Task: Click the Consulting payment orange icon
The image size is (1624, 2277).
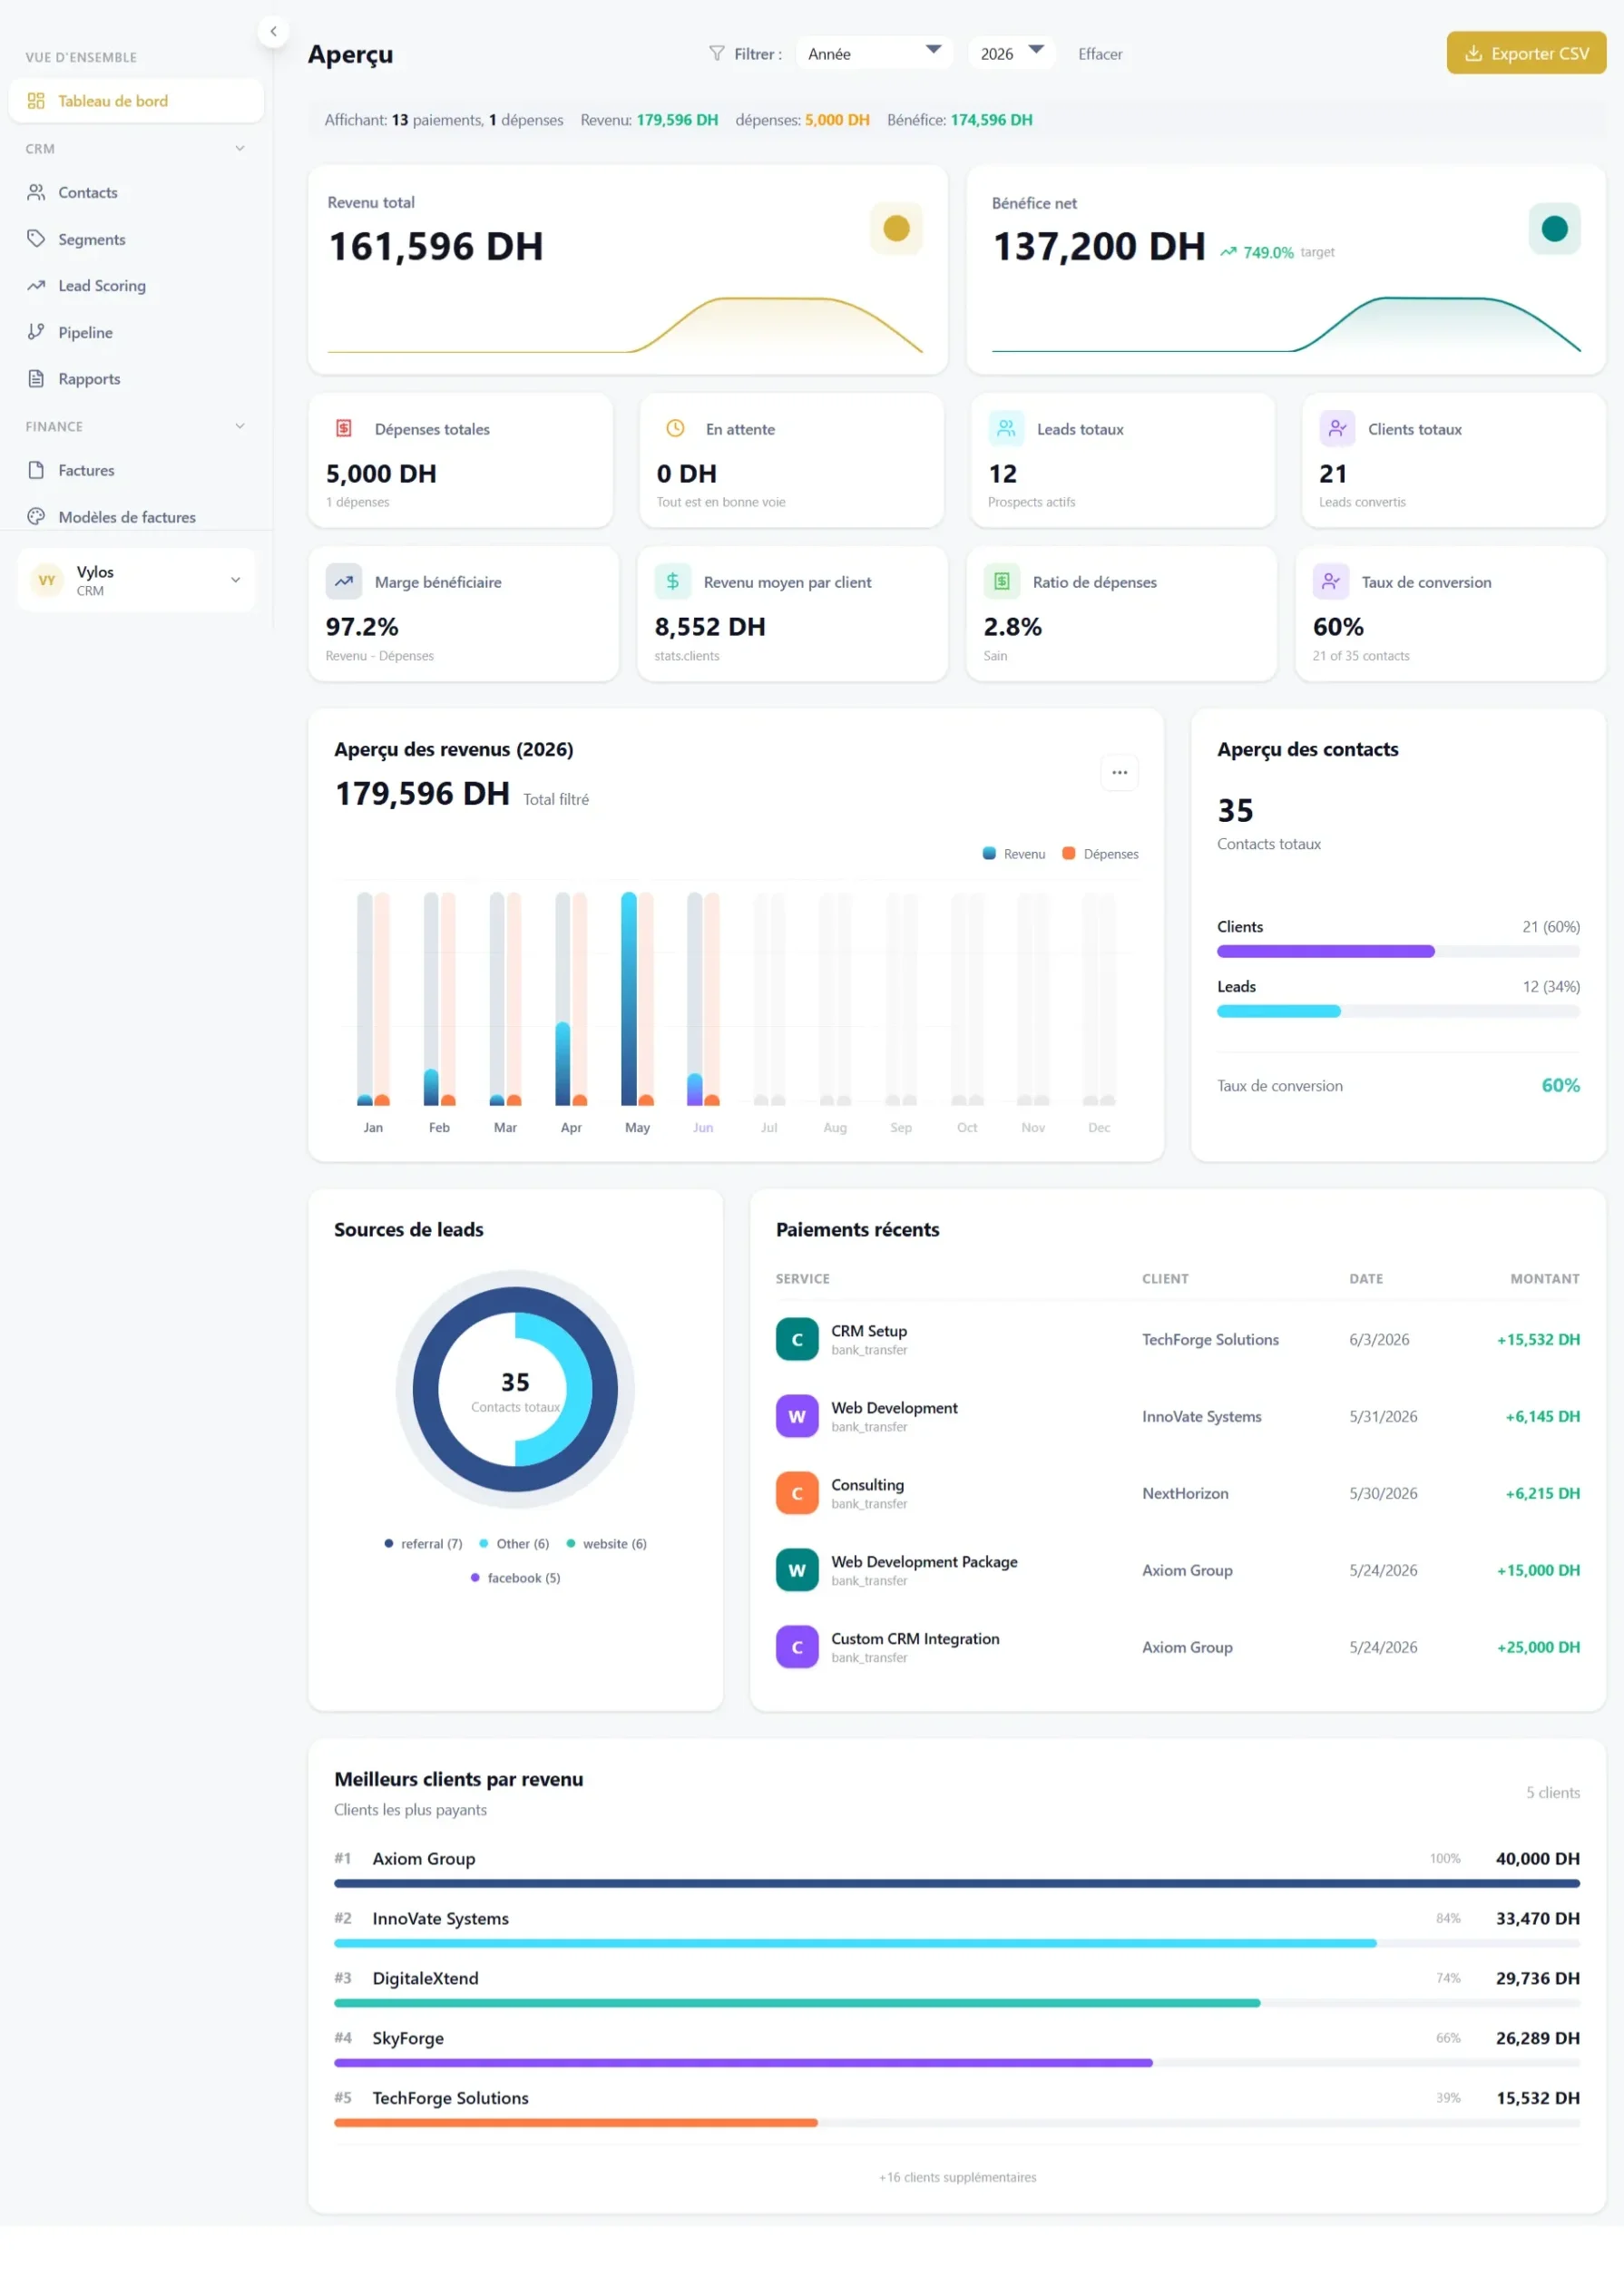Action: 797,1494
